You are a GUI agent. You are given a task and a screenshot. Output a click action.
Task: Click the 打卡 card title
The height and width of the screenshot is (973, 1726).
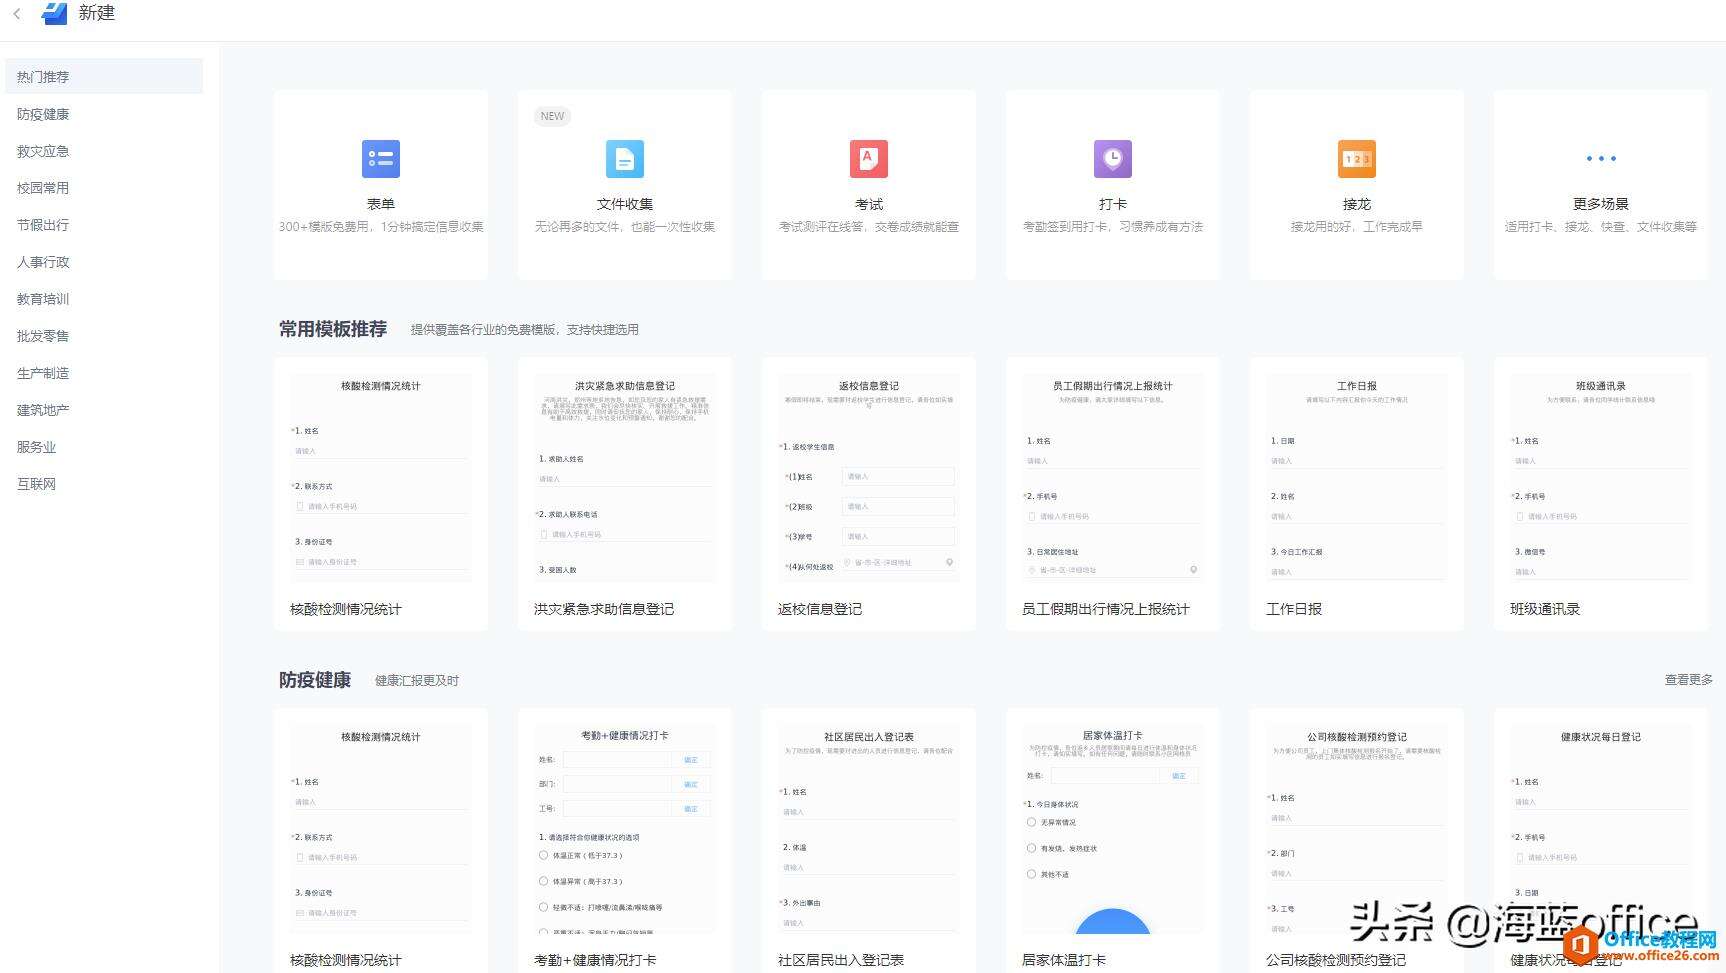tap(1113, 204)
